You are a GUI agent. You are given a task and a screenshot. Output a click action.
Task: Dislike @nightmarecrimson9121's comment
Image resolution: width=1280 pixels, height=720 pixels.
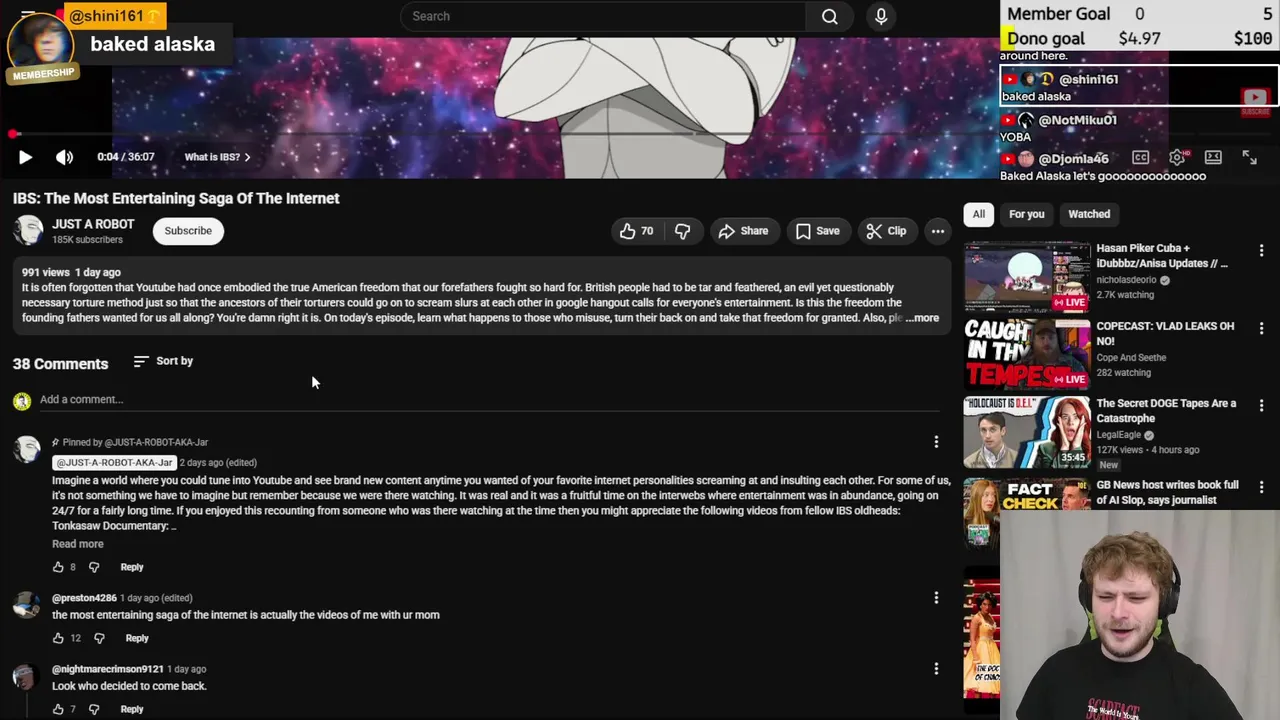94,709
